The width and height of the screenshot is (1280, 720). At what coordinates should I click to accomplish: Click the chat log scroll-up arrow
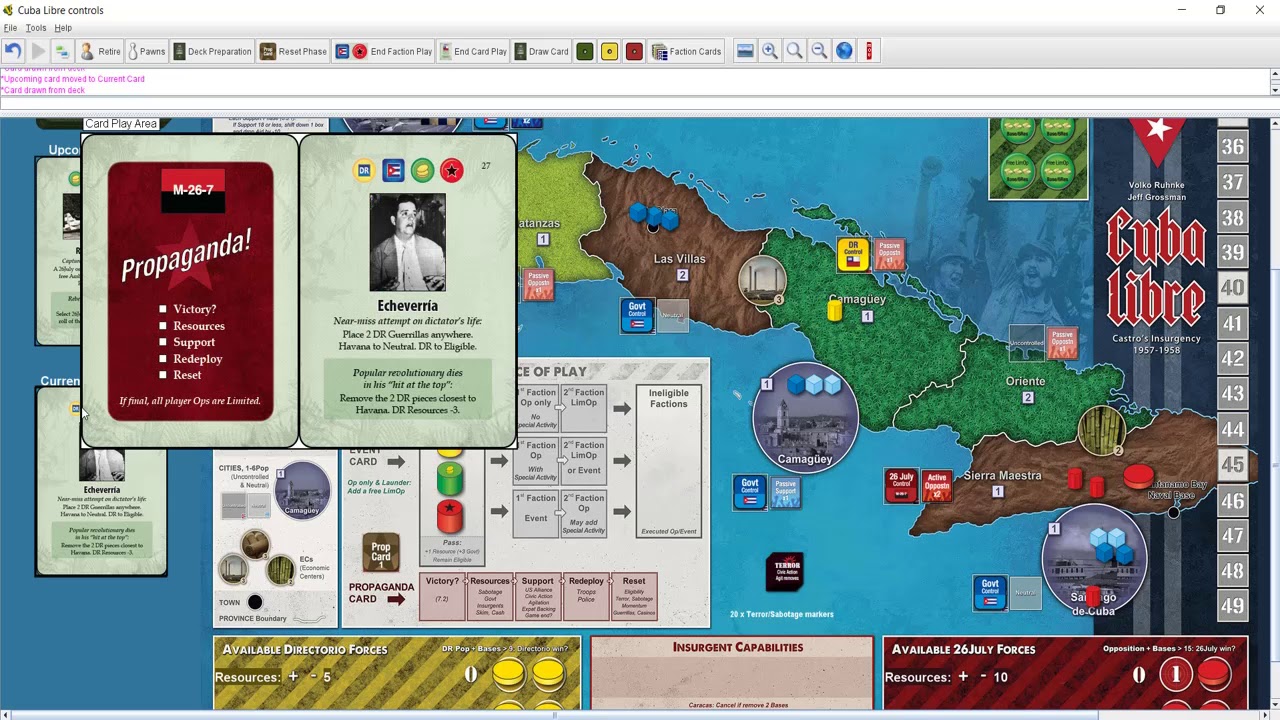click(x=1274, y=73)
